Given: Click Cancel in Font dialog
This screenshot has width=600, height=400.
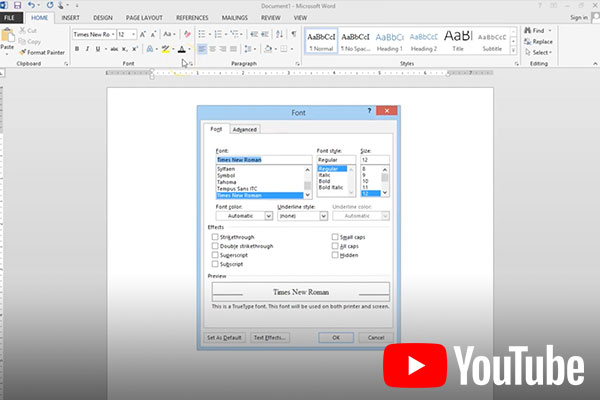Looking at the screenshot, I should point(376,338).
